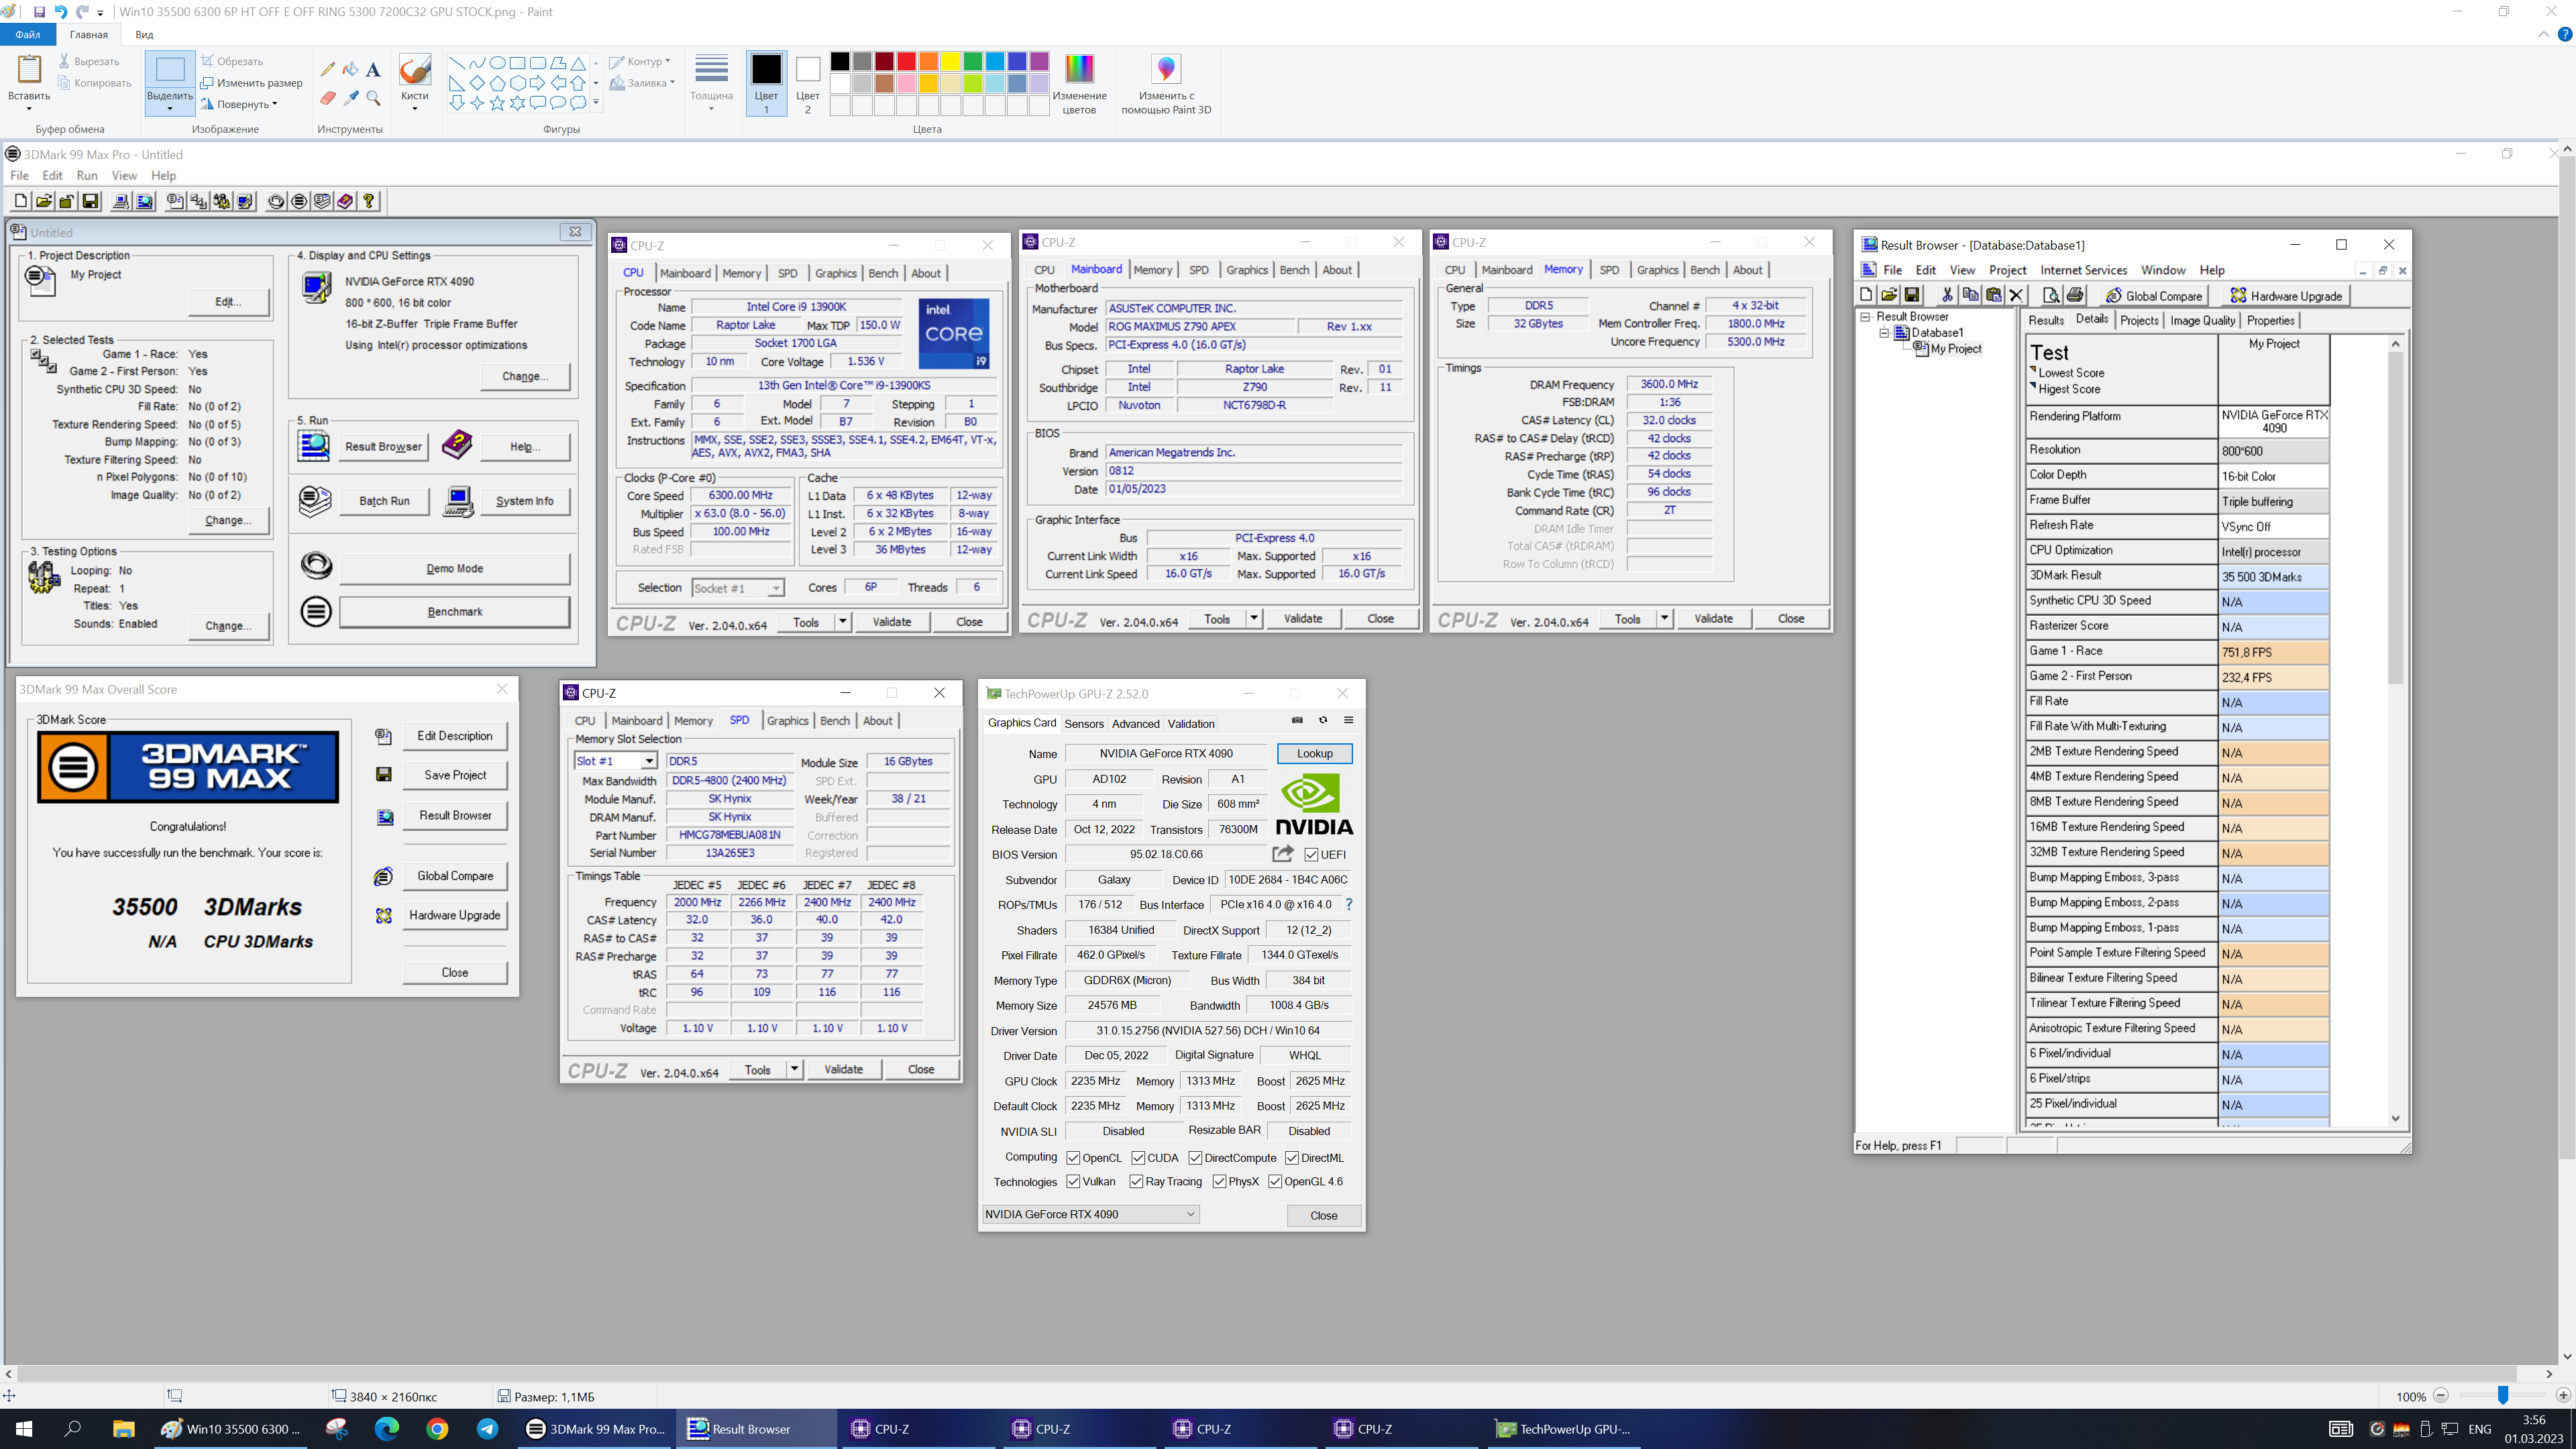
Task: Click GPU-Z screenshot camera icon
Action: (1297, 720)
